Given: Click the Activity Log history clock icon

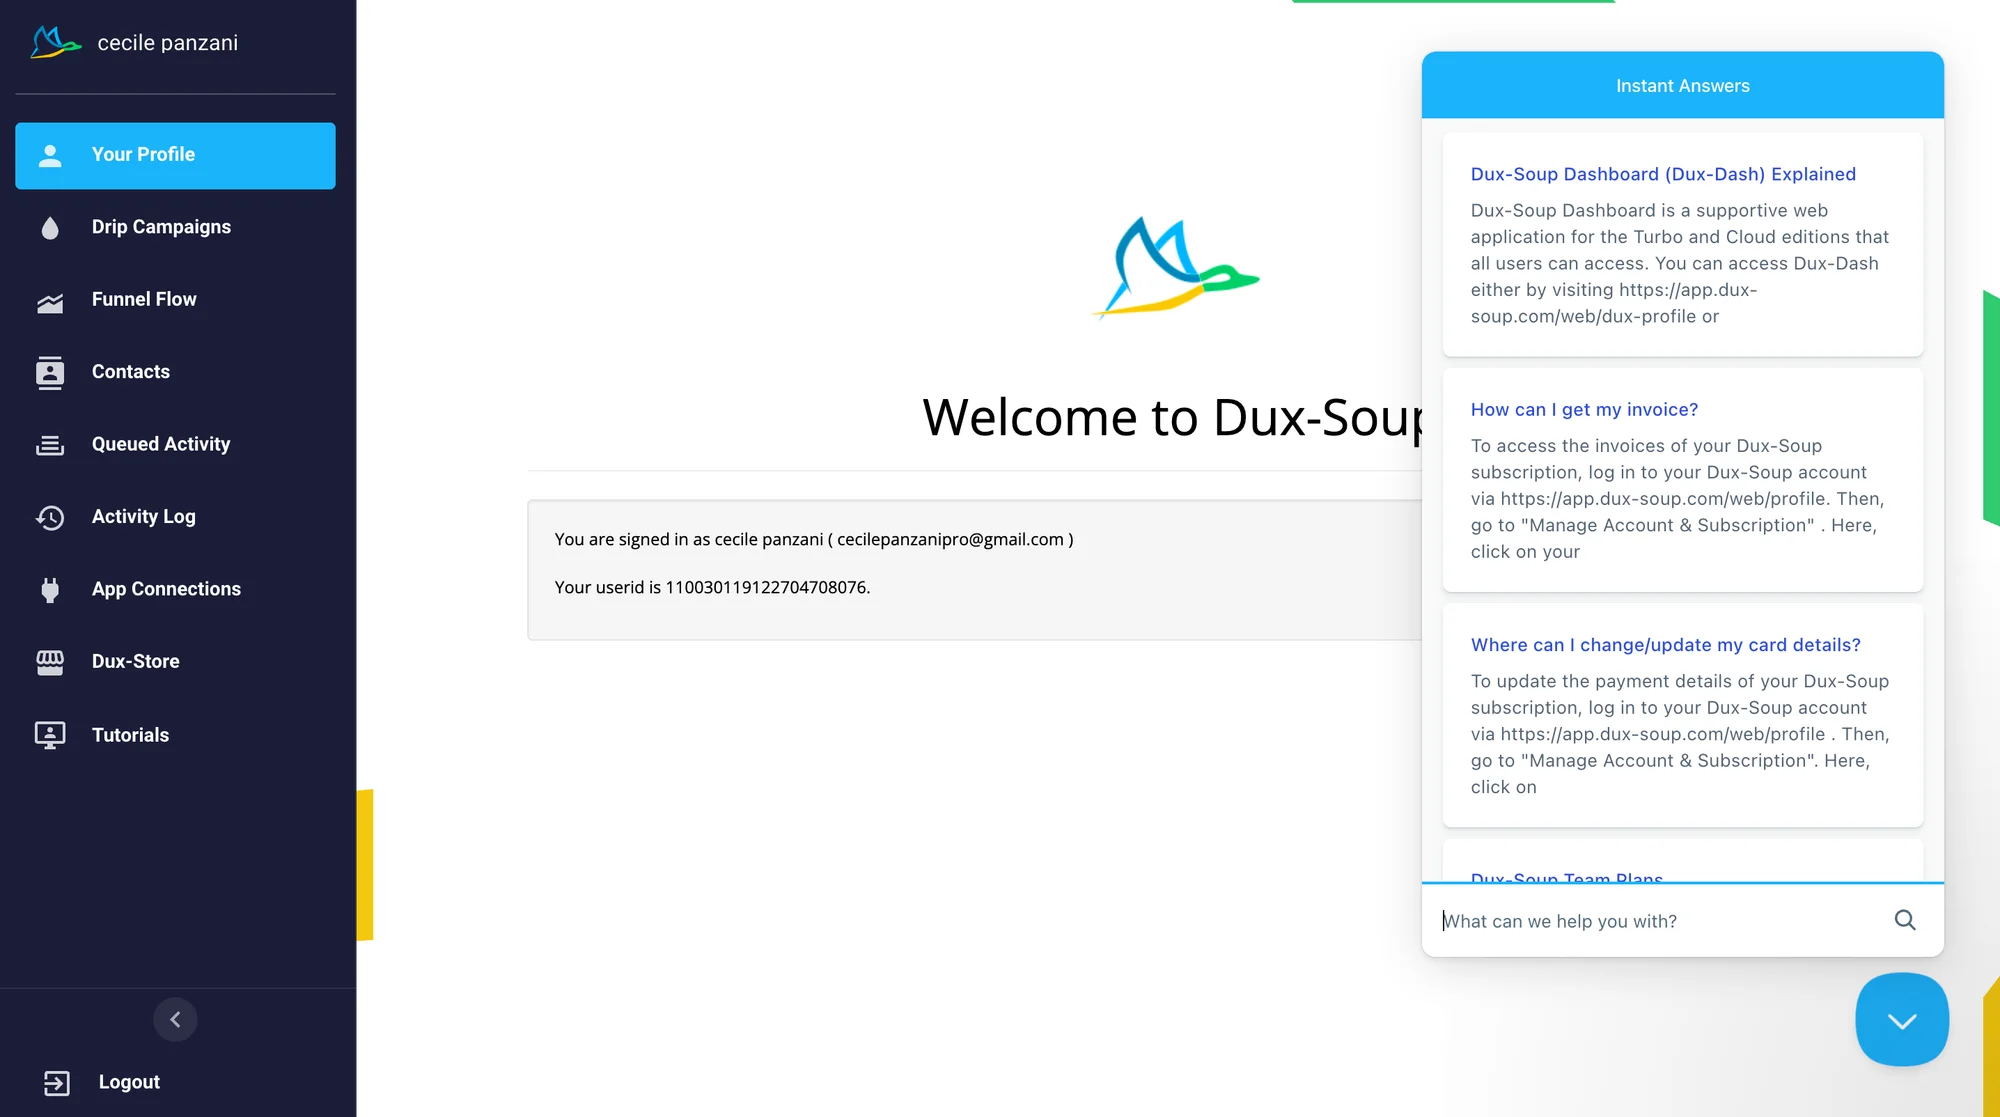Looking at the screenshot, I should (50, 517).
